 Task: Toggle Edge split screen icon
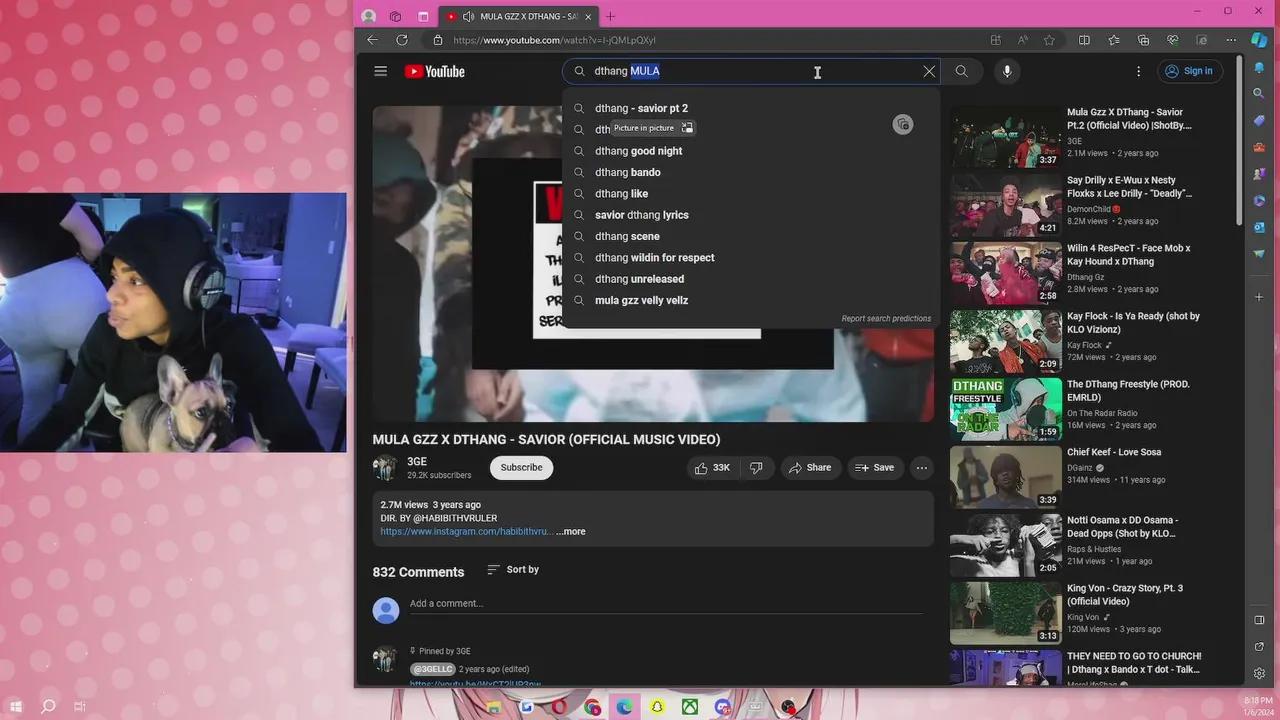click(x=1084, y=40)
